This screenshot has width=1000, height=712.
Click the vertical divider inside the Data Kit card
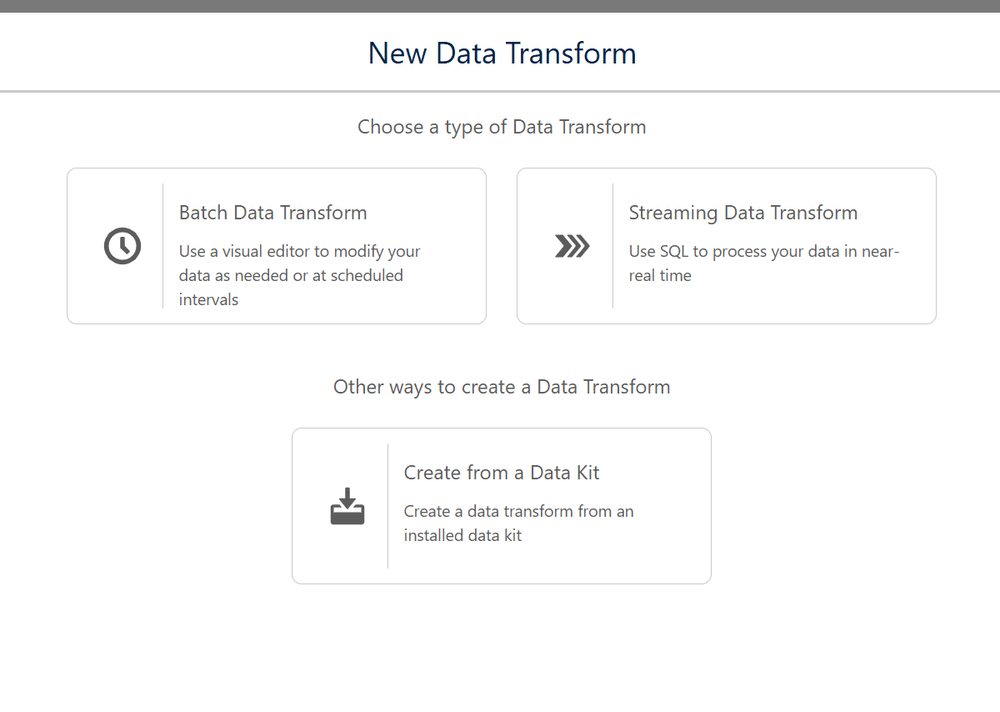click(388, 506)
